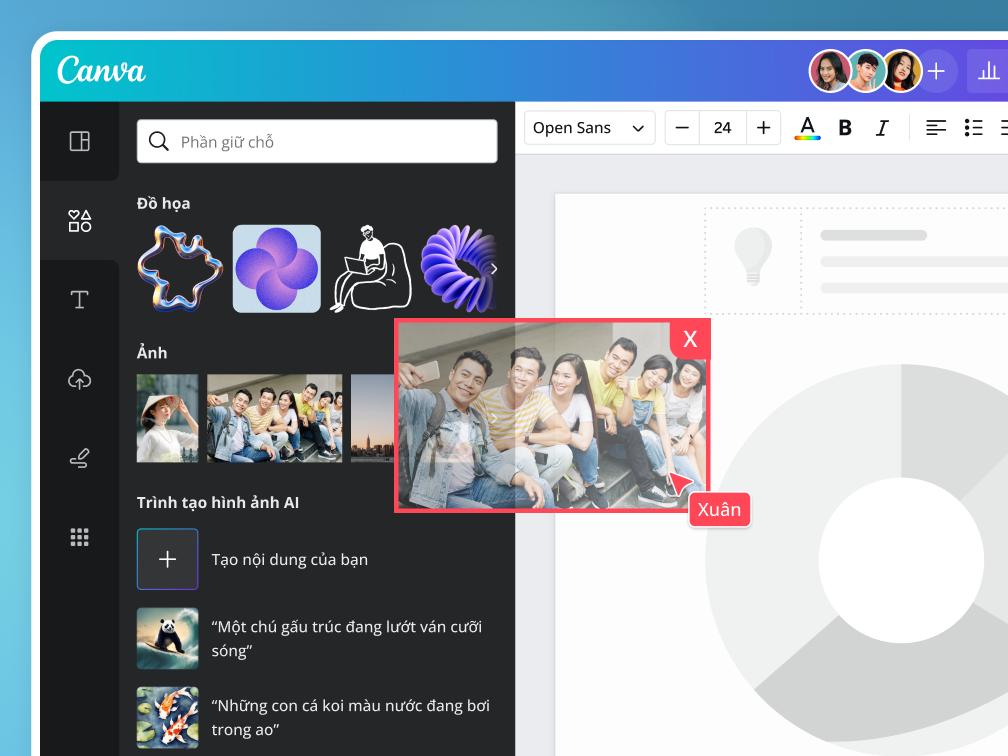Viewport: 1008px width, 756px height.
Task: Click the 'Tạo nội dung của bạn' plus button
Action: pyautogui.click(x=167, y=559)
